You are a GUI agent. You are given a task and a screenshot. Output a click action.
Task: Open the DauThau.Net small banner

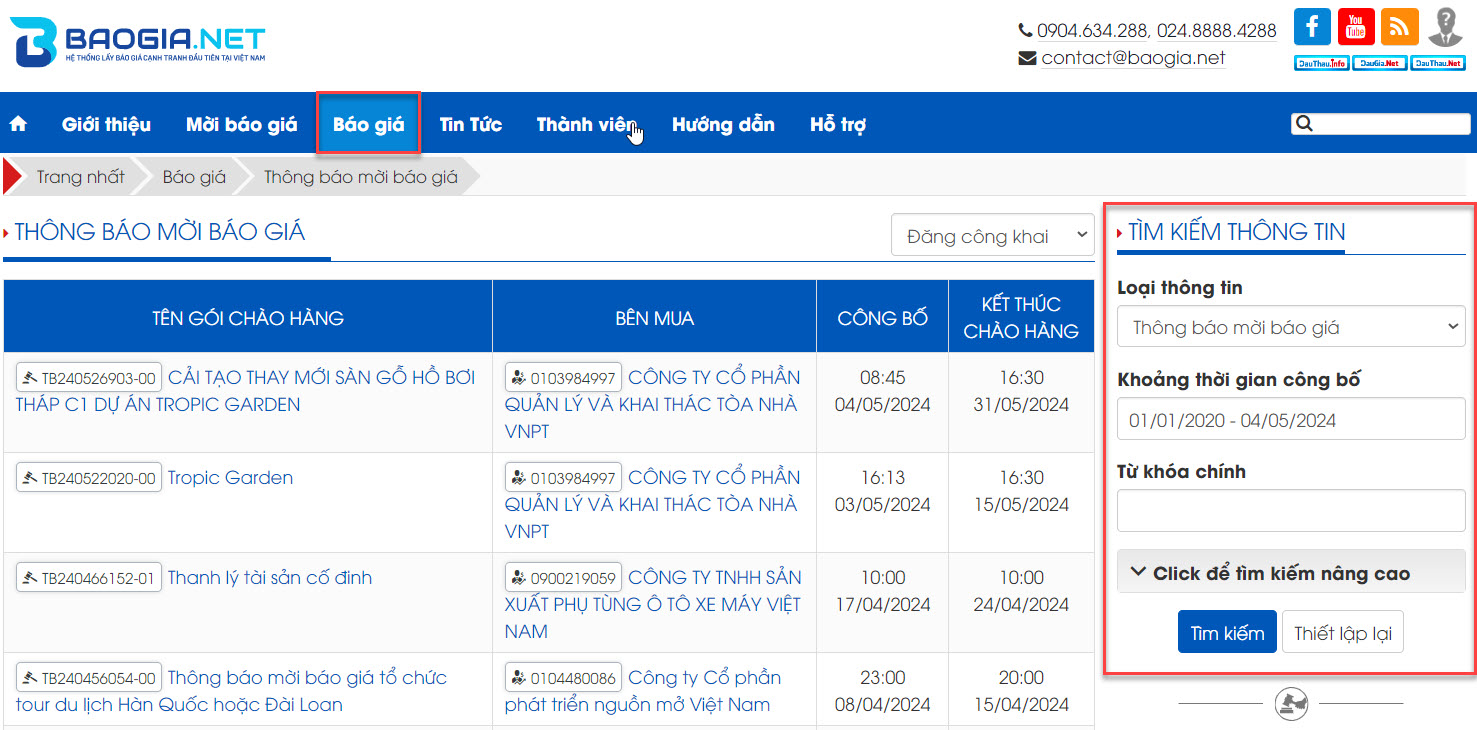[x=1437, y=63]
